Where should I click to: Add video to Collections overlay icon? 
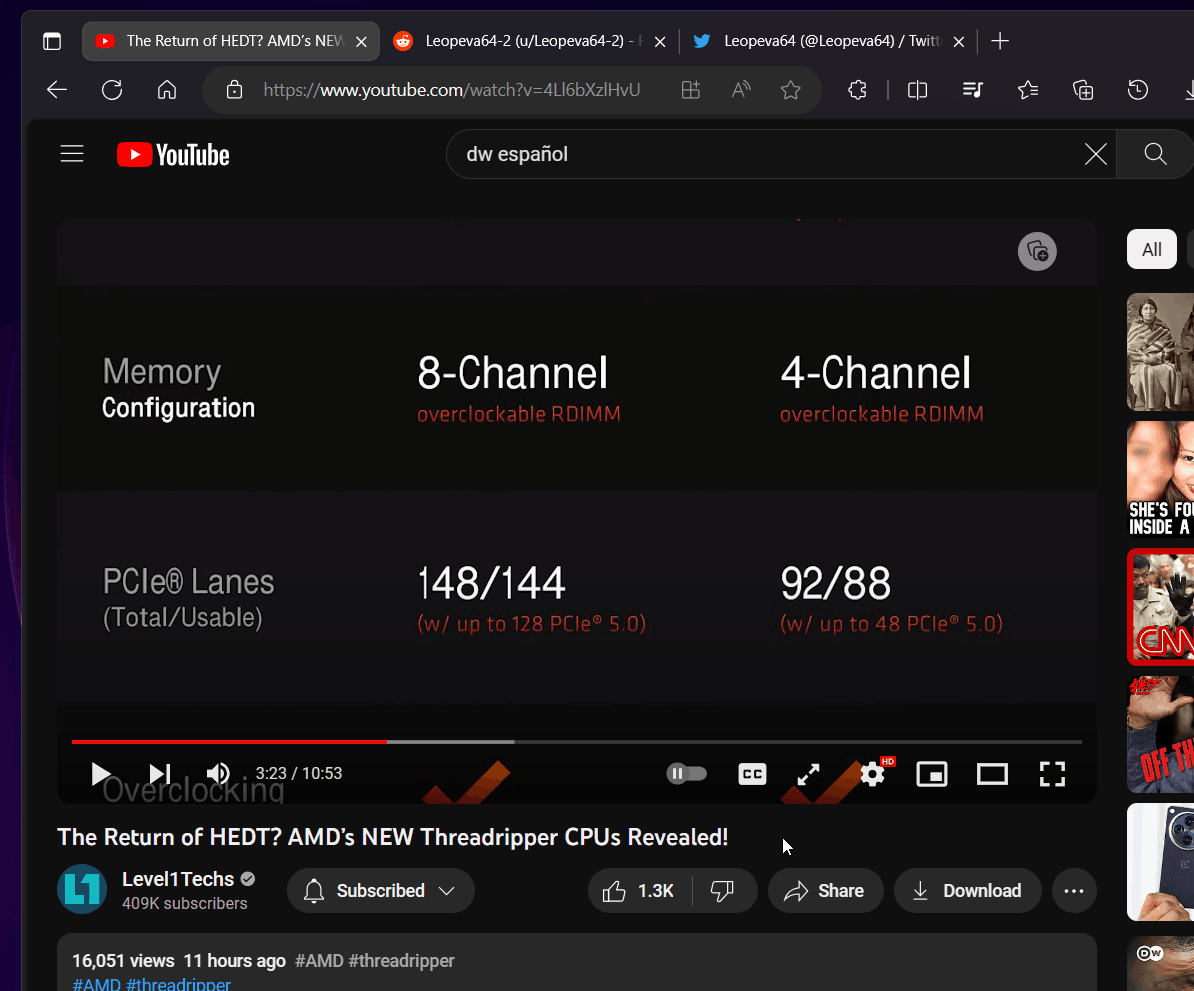pos(1037,251)
